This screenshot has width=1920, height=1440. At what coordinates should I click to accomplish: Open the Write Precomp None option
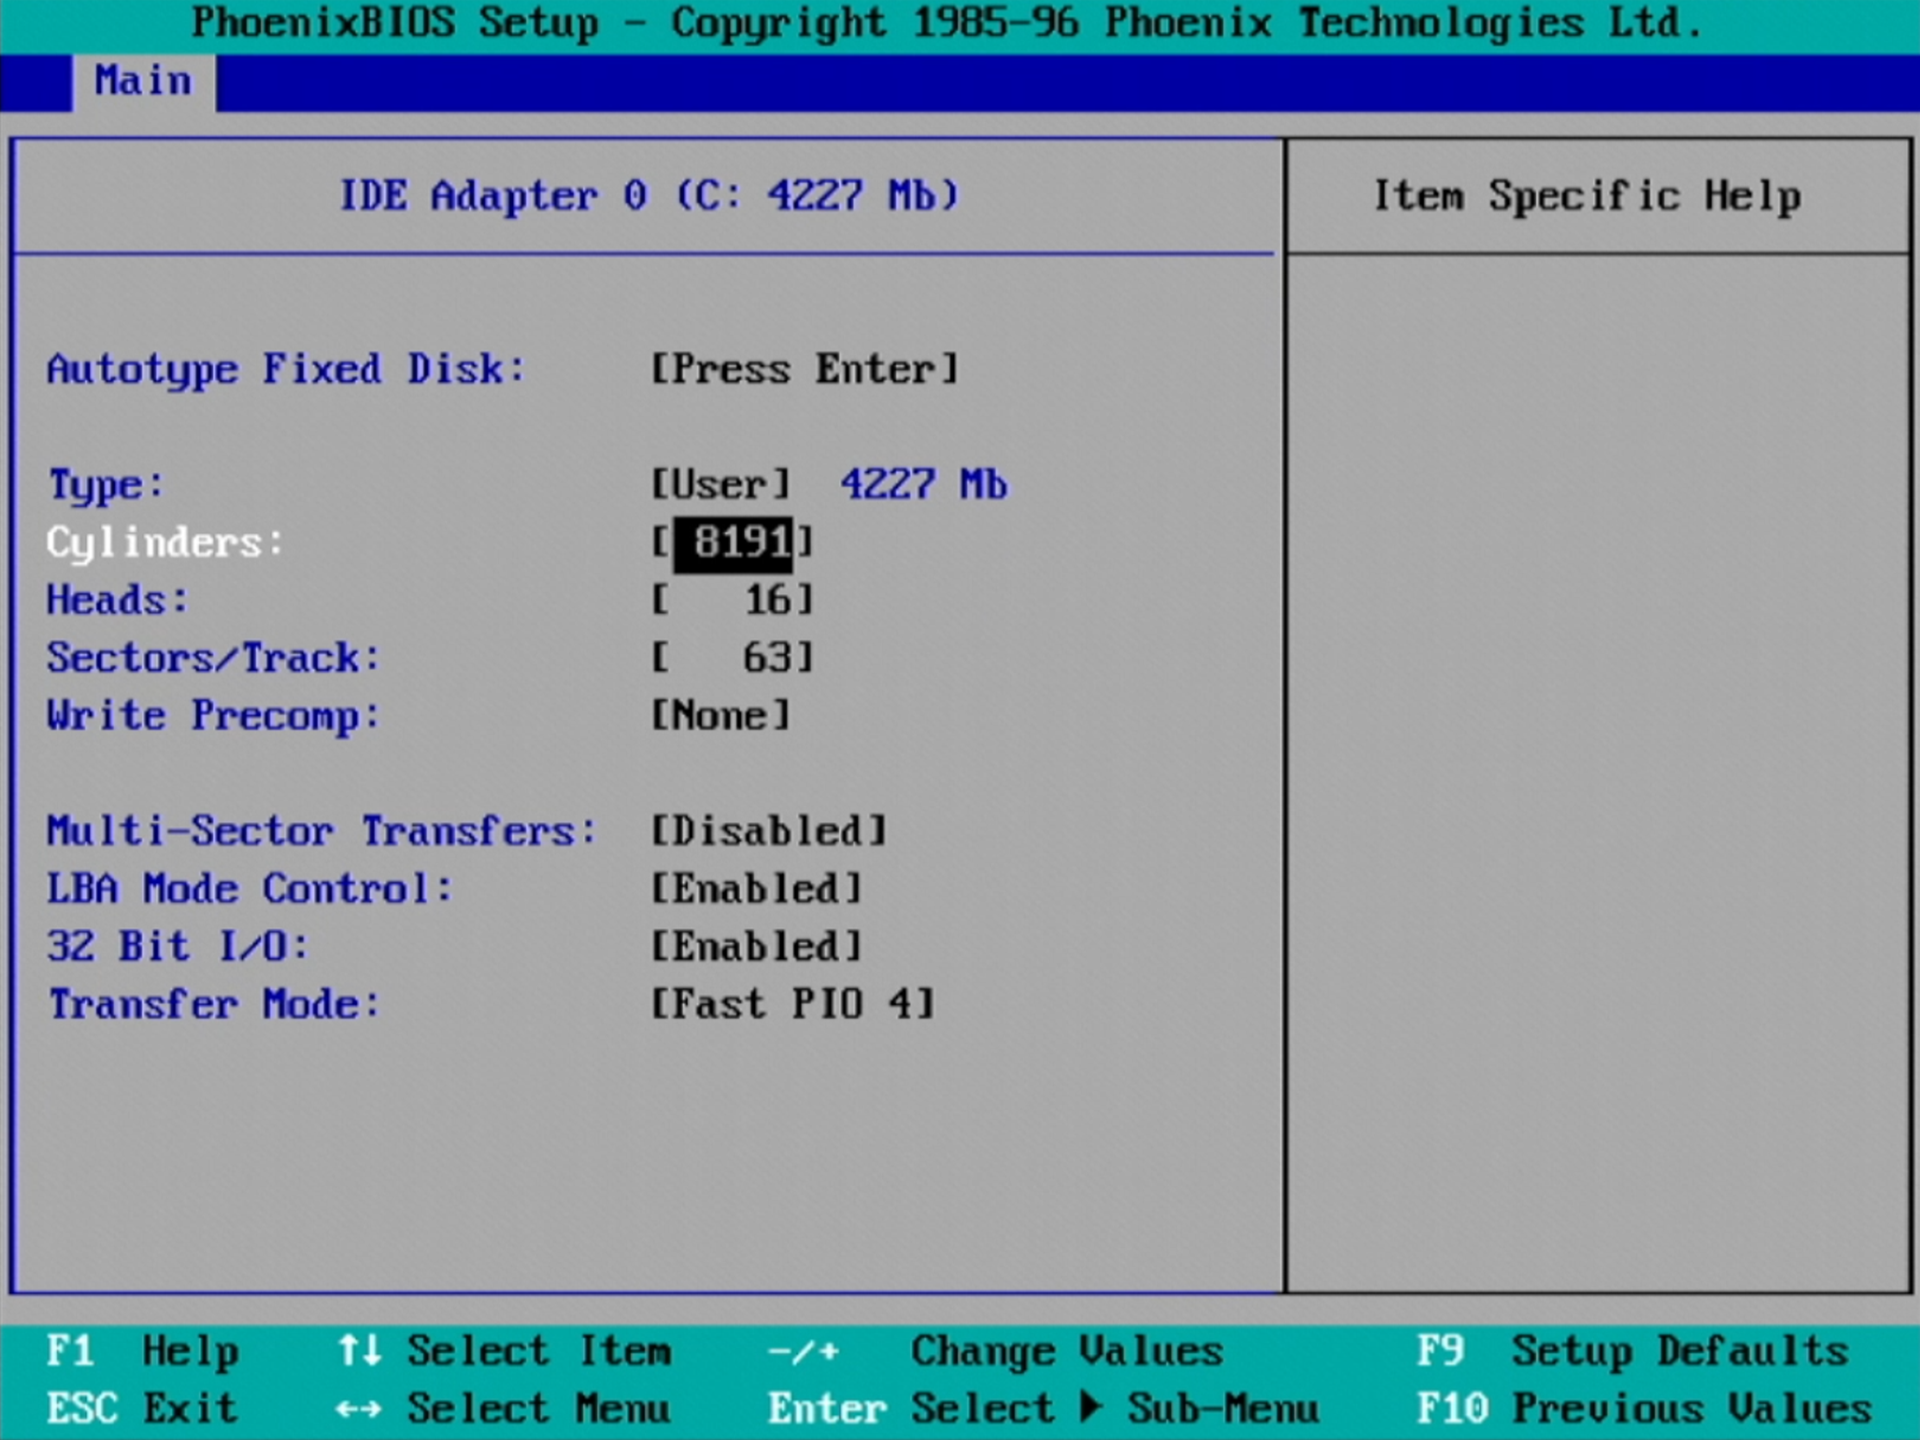(x=720, y=716)
